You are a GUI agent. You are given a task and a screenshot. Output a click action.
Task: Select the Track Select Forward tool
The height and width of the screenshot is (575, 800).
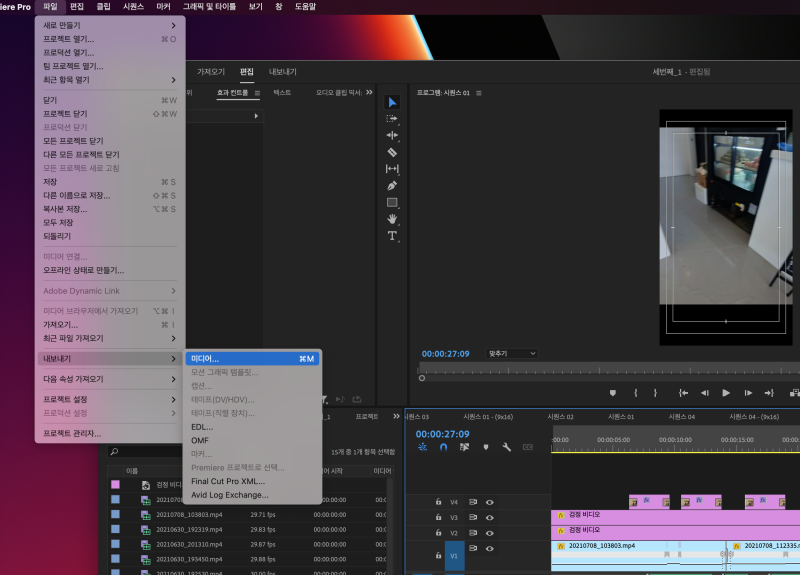point(392,118)
